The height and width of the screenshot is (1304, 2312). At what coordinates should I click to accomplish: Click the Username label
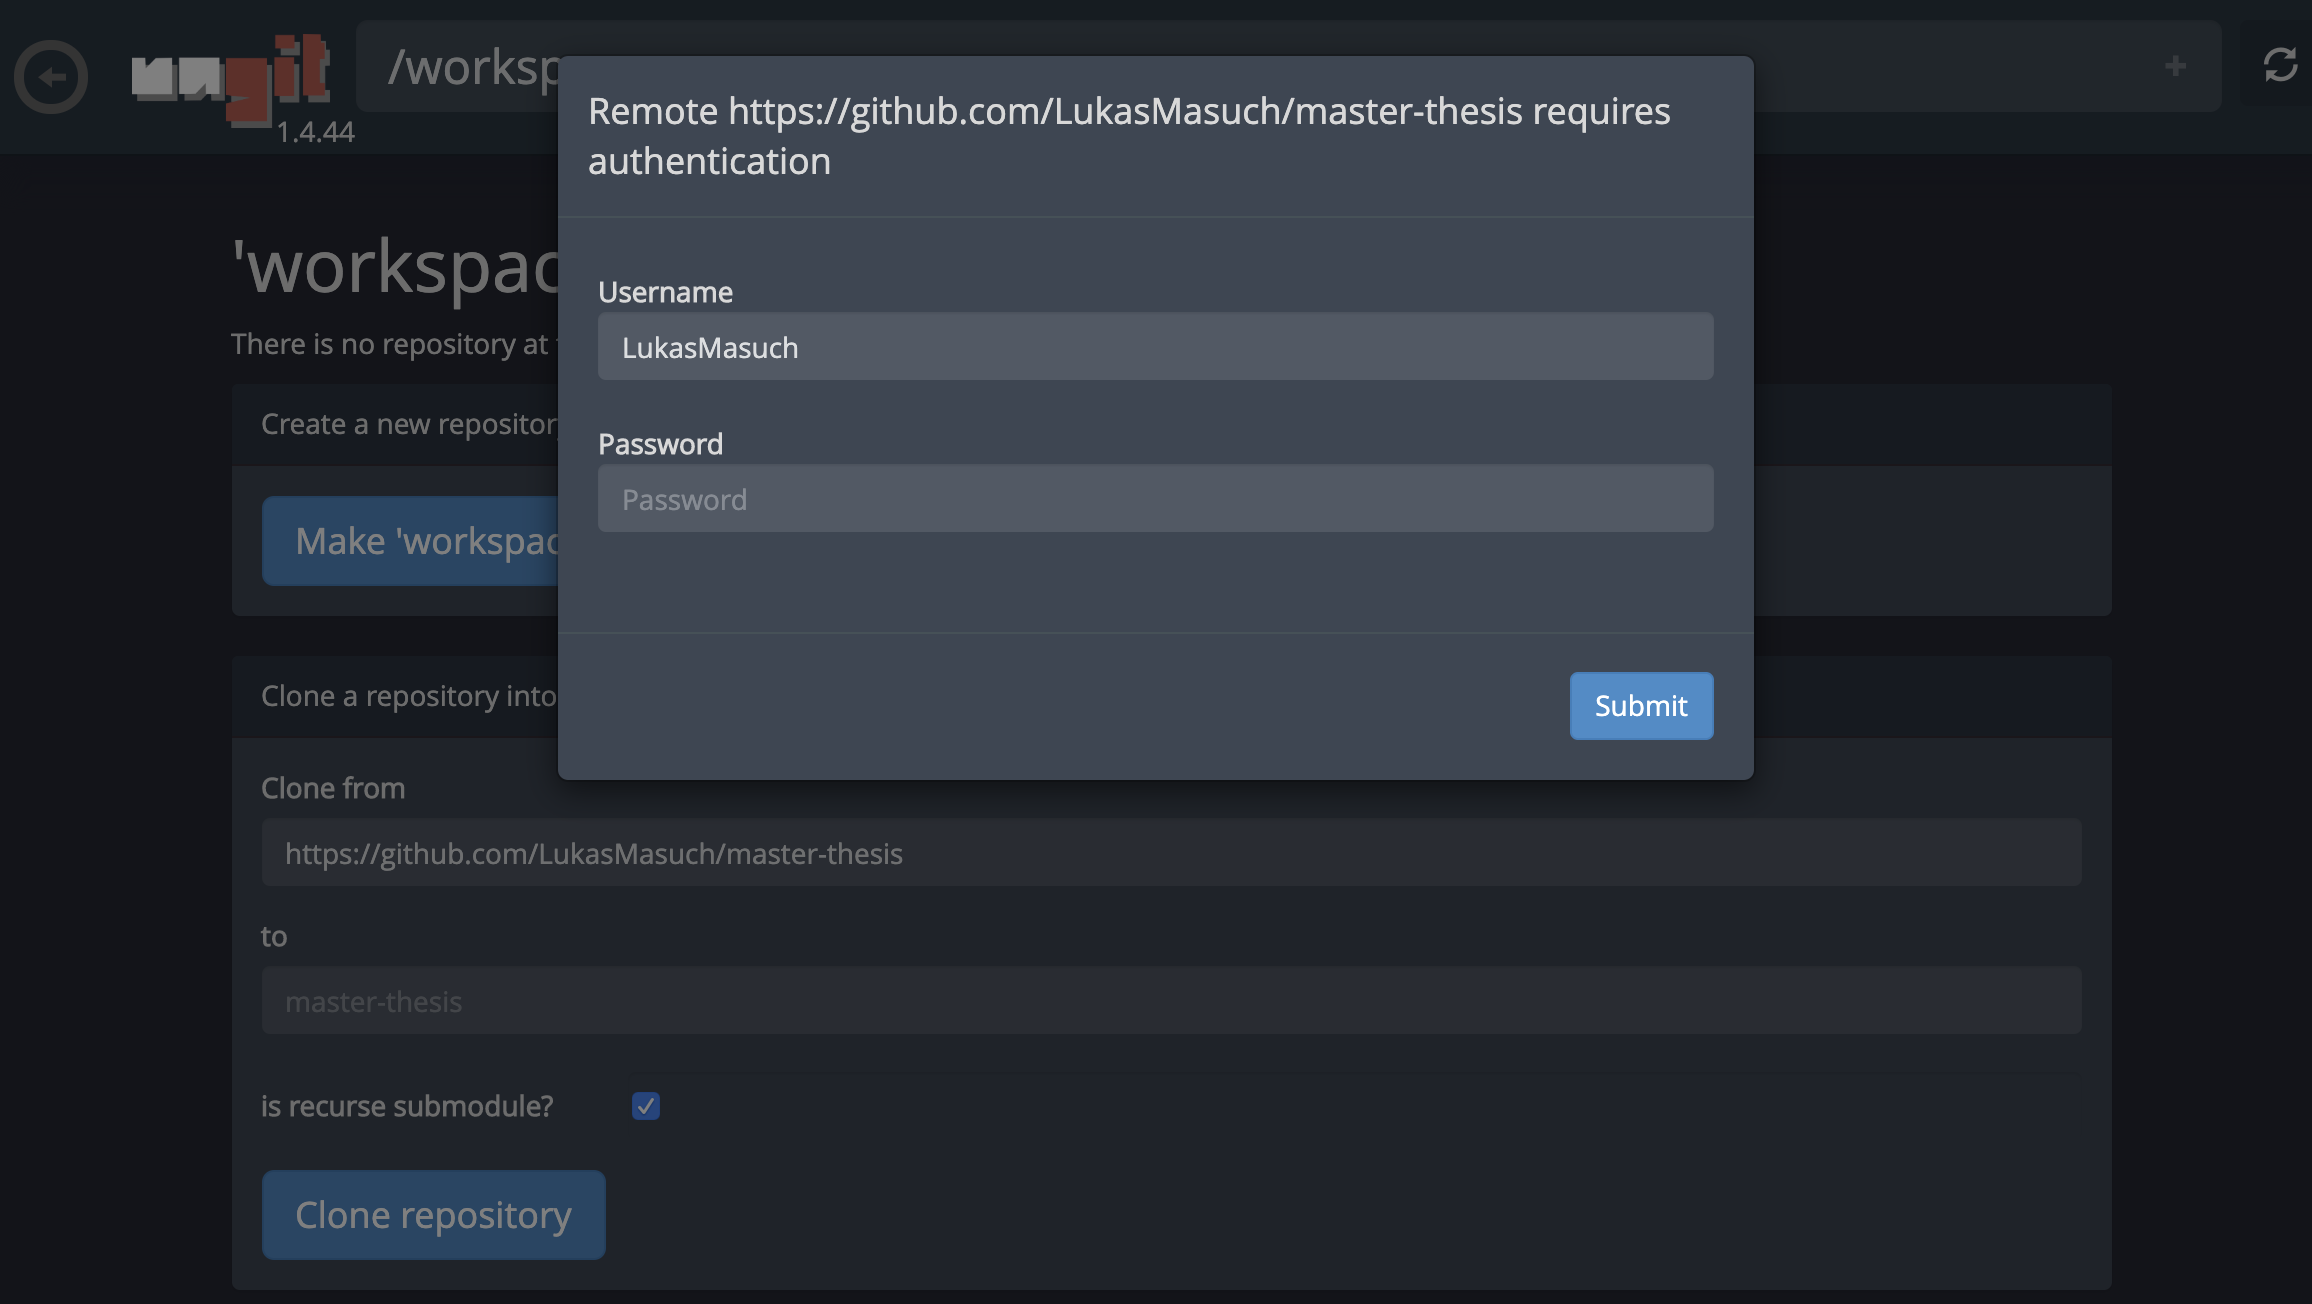tap(665, 292)
